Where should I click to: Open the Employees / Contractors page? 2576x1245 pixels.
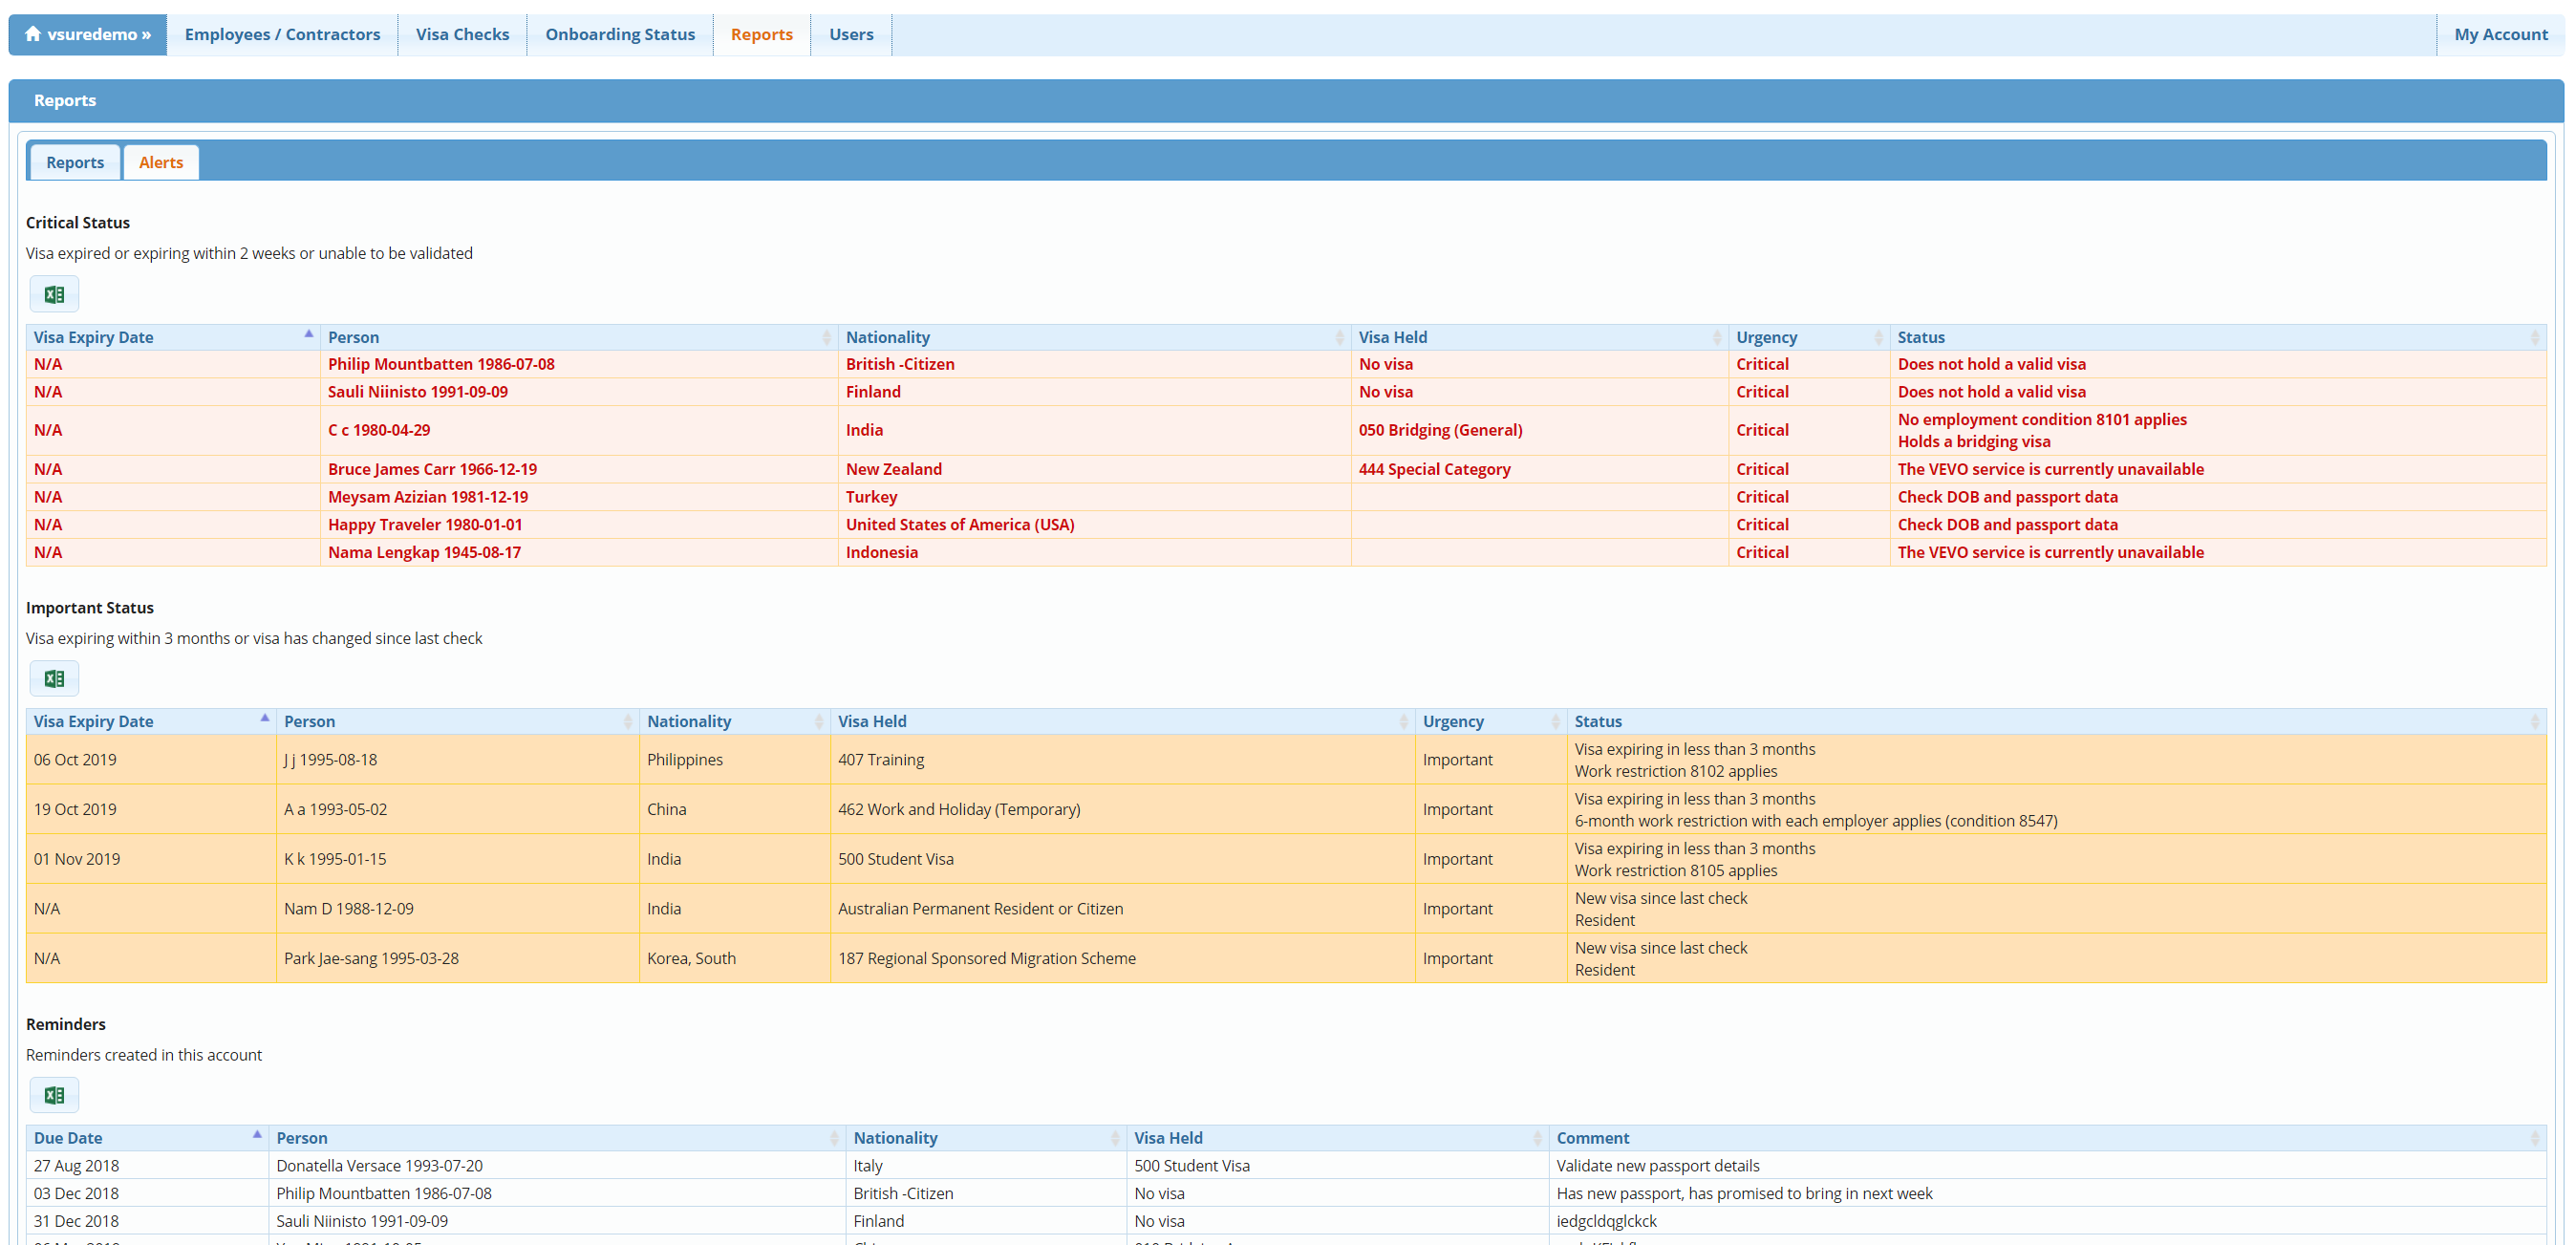pyautogui.click(x=282, y=33)
